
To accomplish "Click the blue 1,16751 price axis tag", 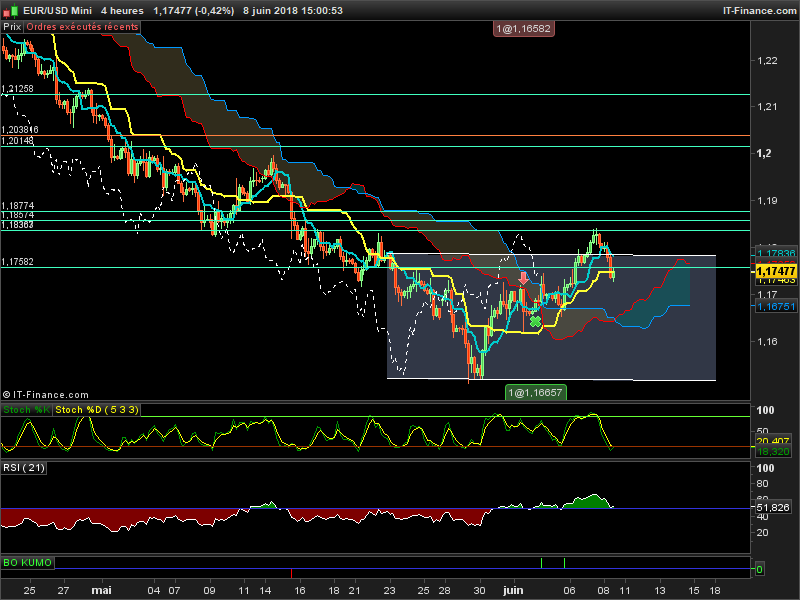I will pos(776,307).
